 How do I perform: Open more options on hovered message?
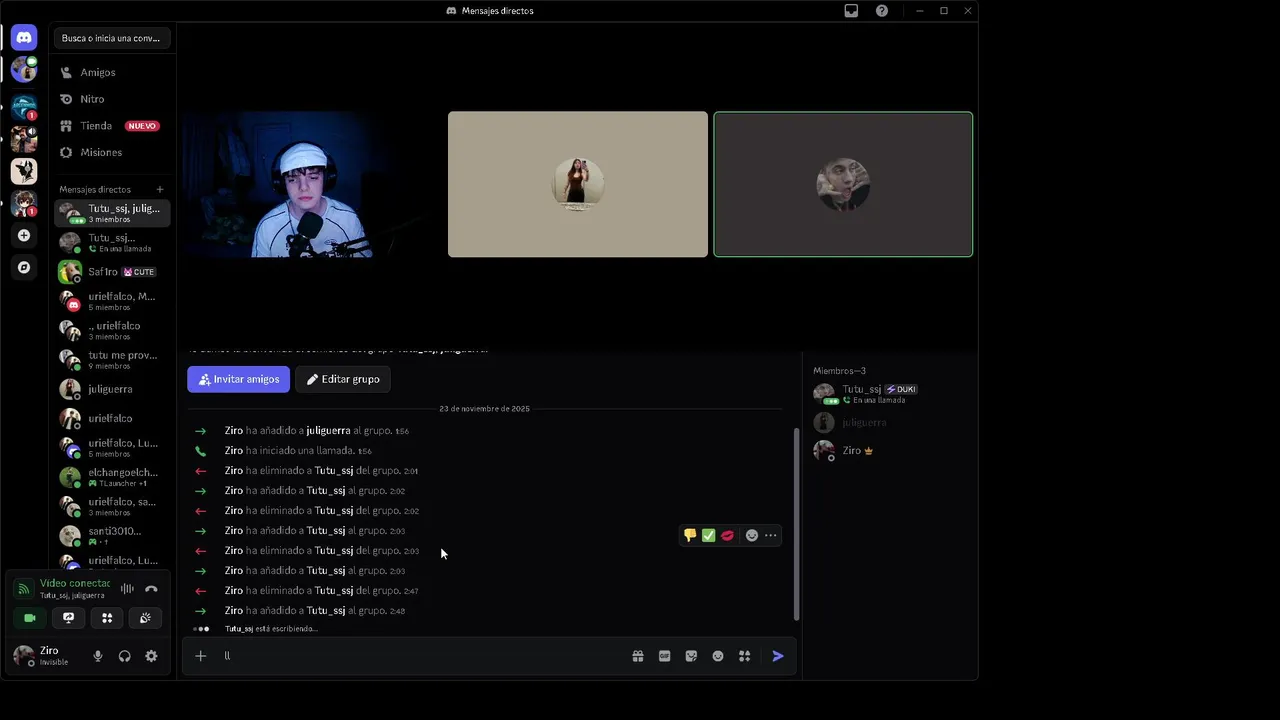click(770, 535)
